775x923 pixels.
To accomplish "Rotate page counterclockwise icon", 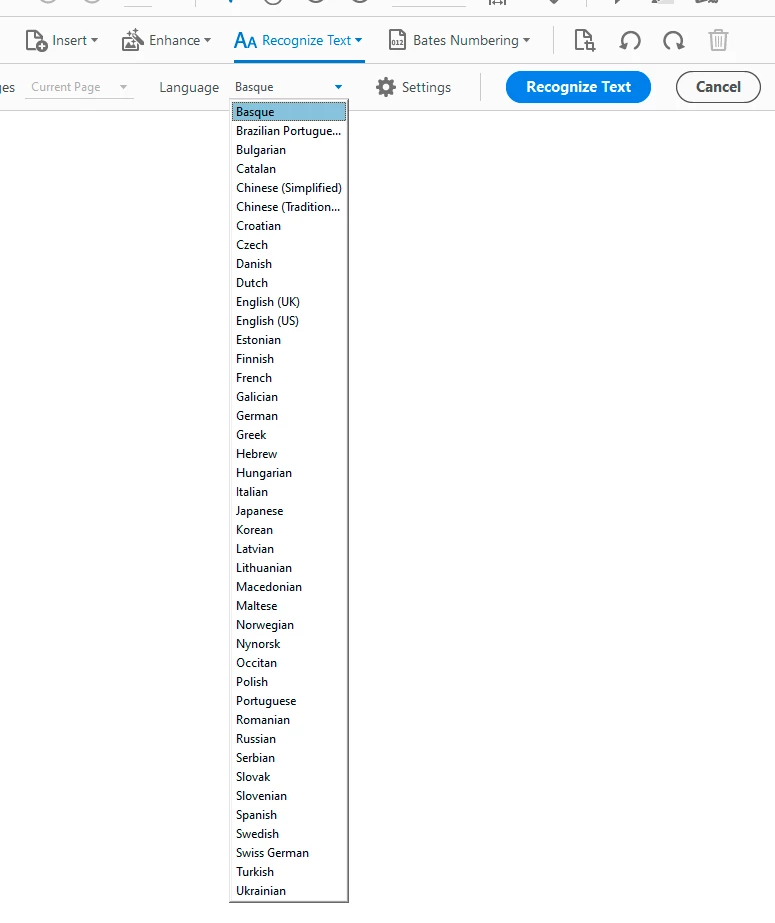I will (630, 41).
